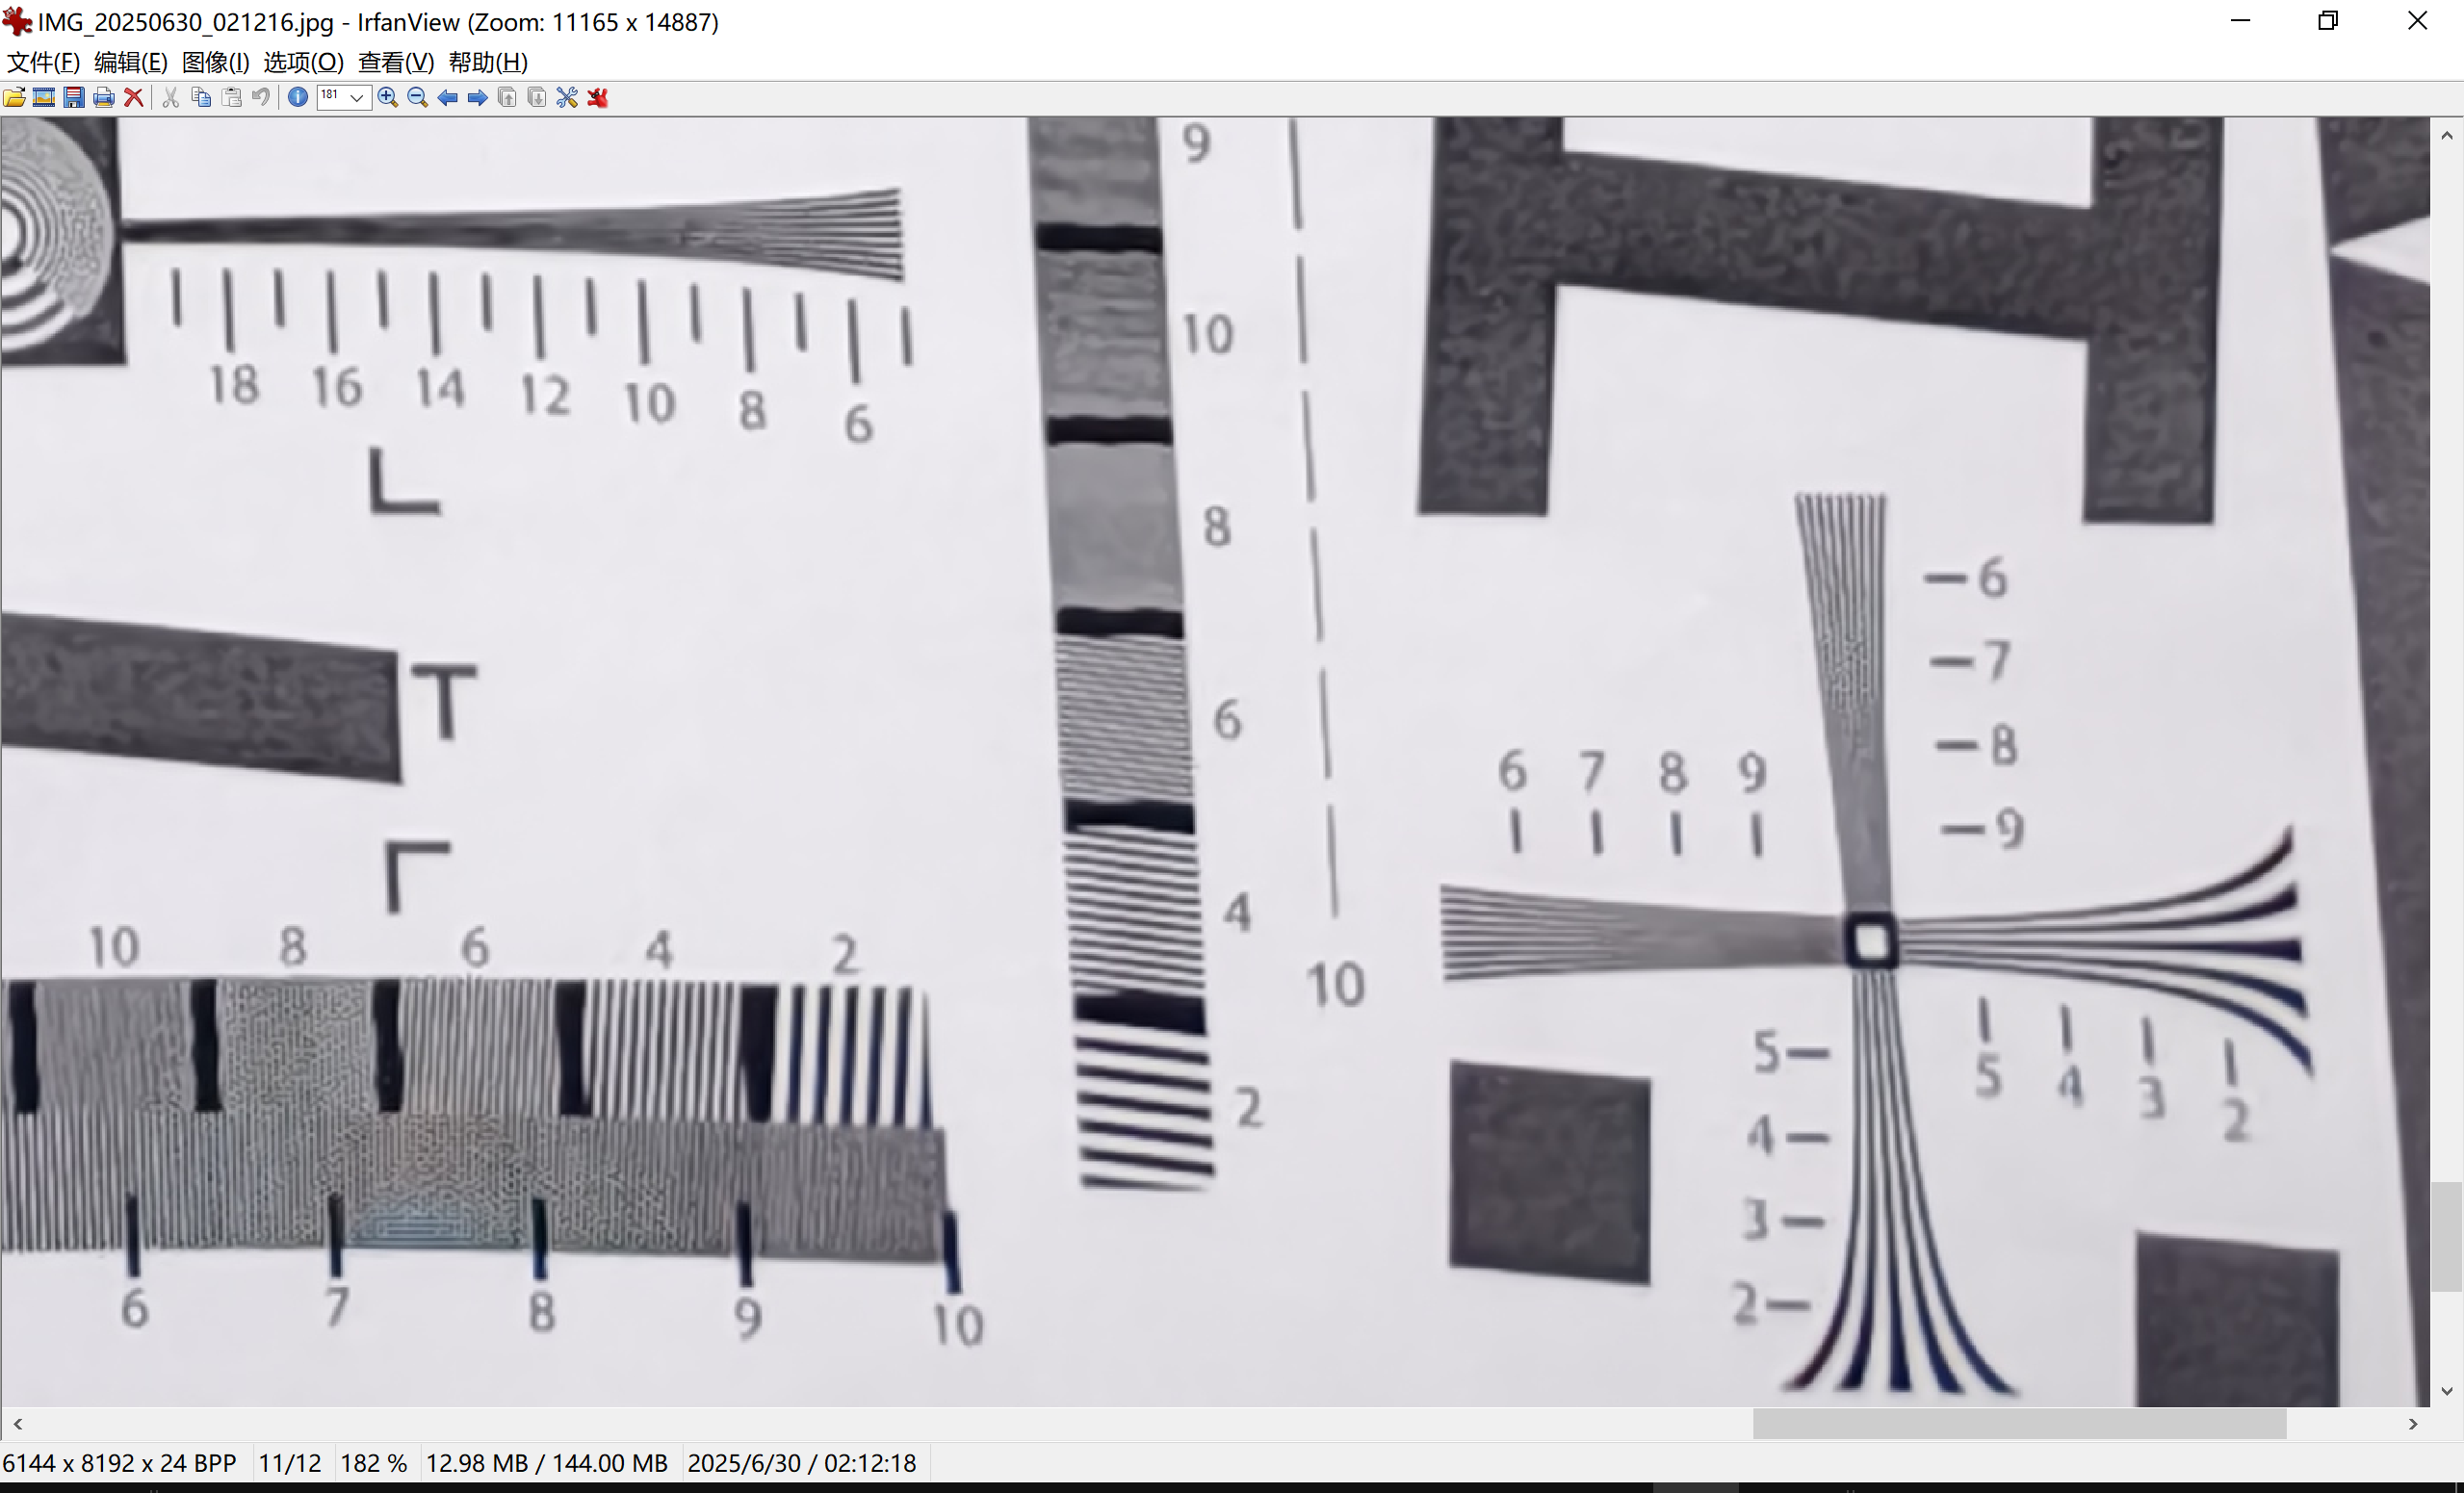Go to the next image with the right arrow

pos(478,97)
